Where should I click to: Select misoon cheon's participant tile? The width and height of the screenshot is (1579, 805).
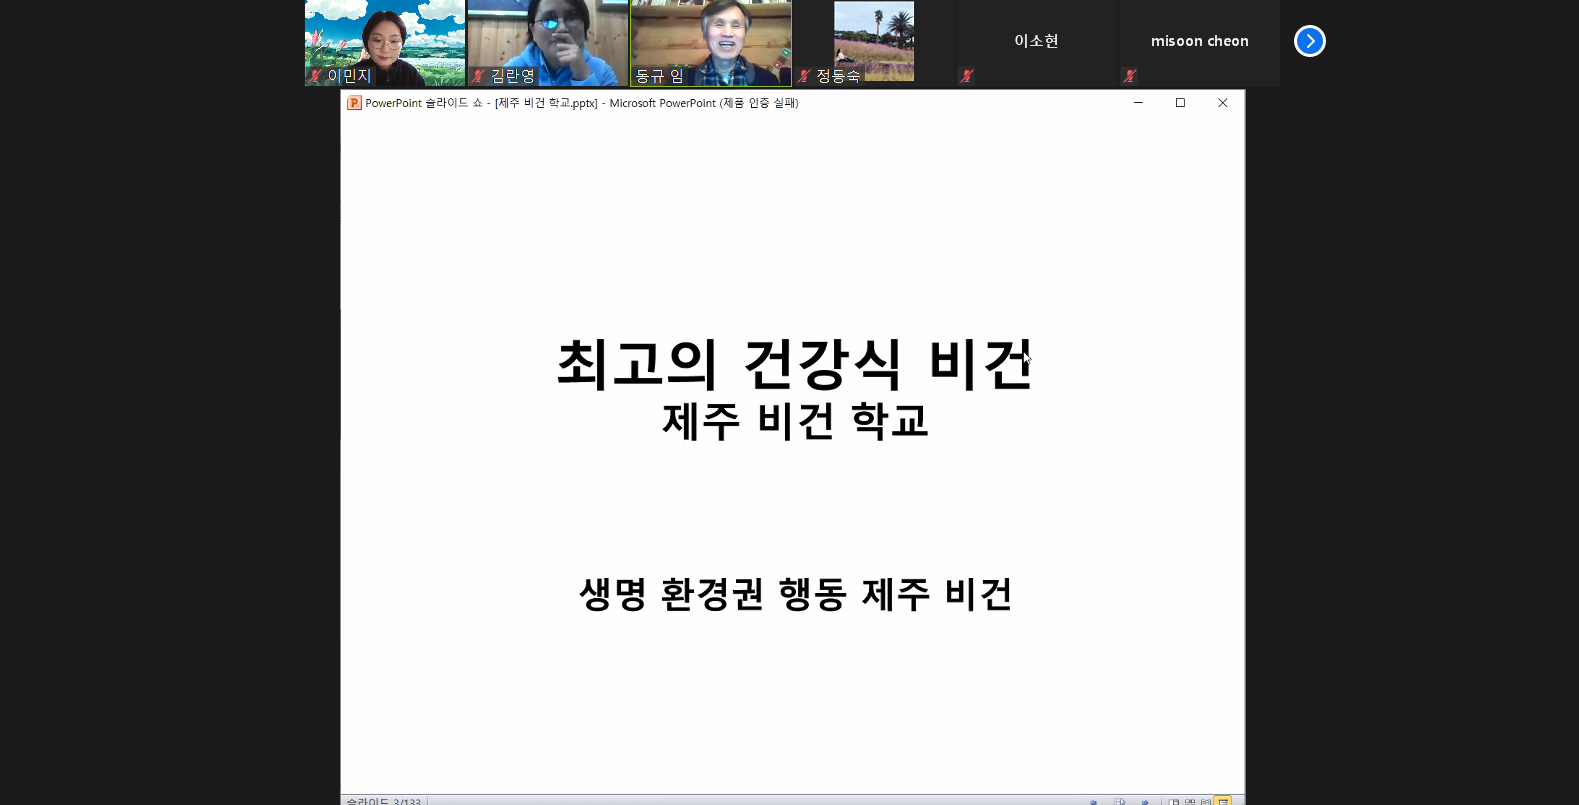[1200, 43]
